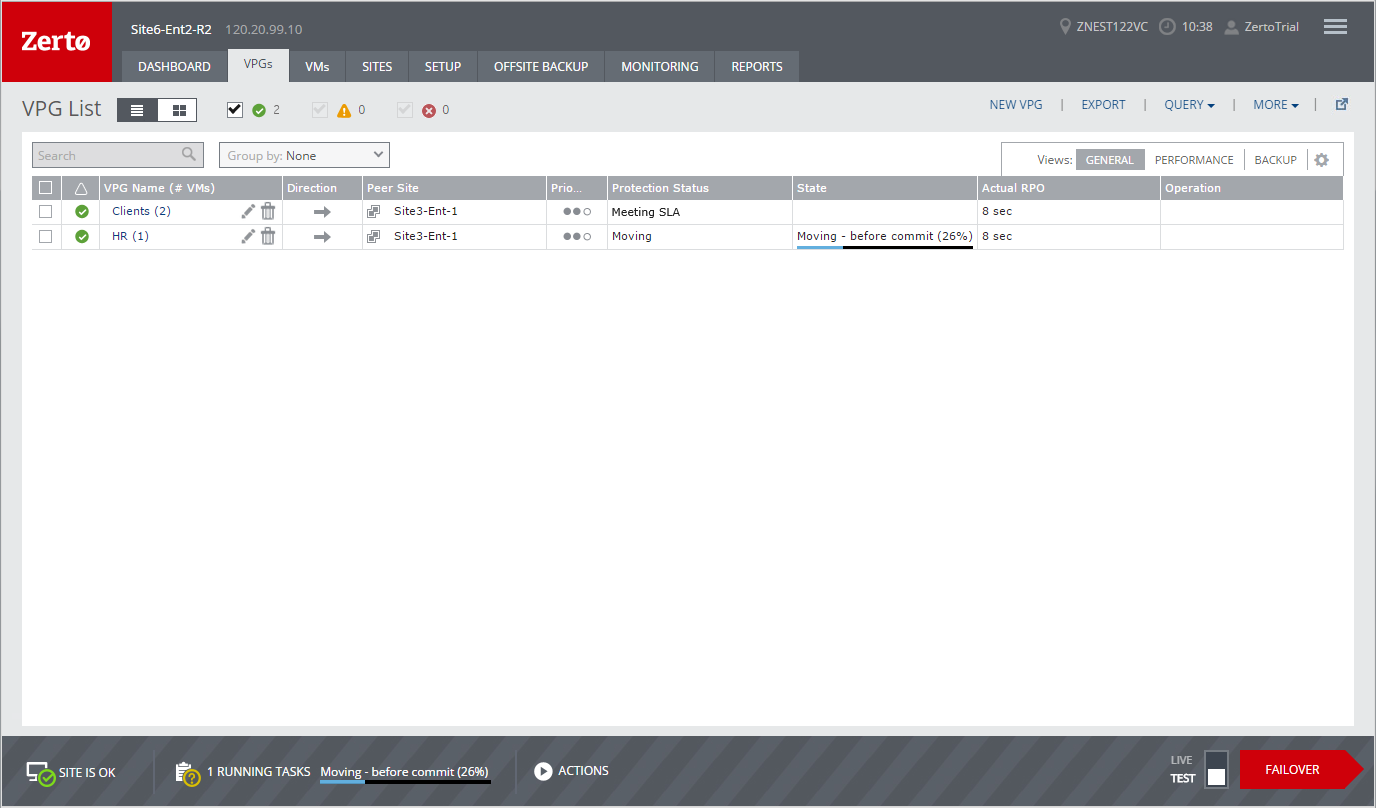
Task: Click Clients row peer site icon
Action: click(374, 211)
